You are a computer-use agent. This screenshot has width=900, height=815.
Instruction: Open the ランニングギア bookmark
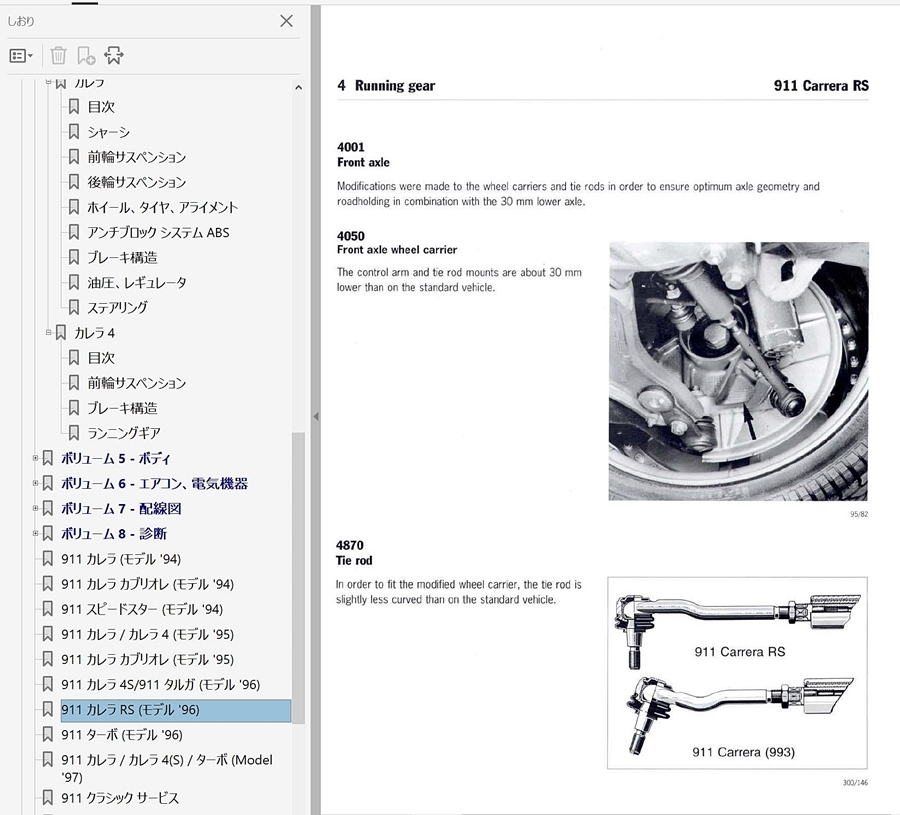pyautogui.click(x=124, y=433)
